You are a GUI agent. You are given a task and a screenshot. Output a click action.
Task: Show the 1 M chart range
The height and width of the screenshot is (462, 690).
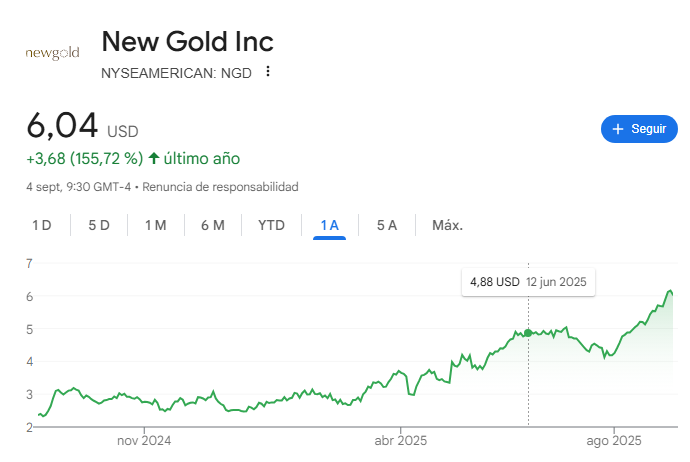coord(155,225)
